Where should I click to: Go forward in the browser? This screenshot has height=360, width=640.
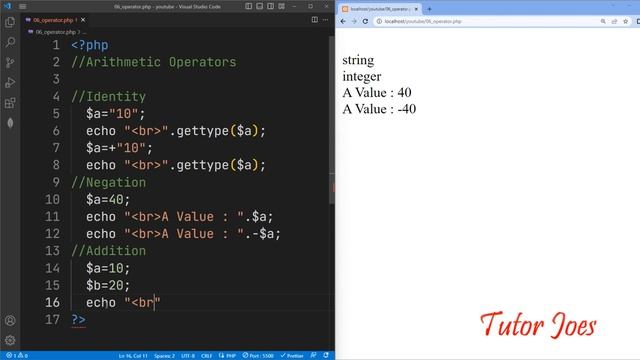354,21
